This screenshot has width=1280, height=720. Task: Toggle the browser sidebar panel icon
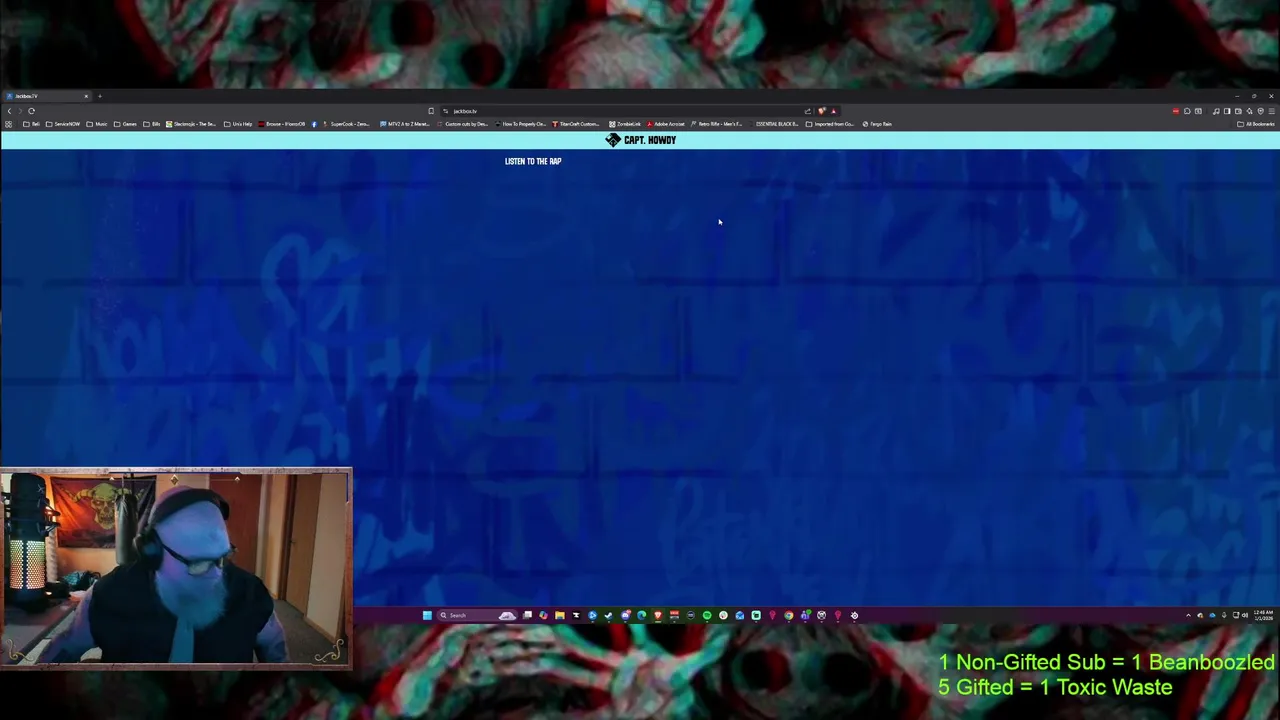(x=1227, y=111)
